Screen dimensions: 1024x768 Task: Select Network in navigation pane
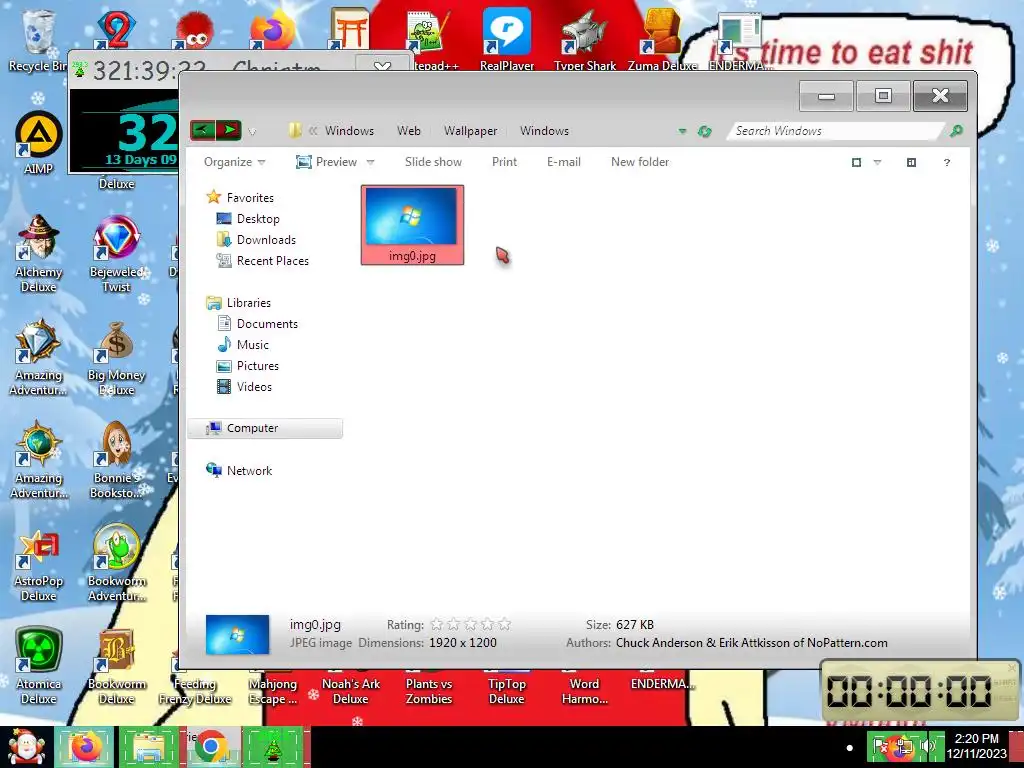[x=239, y=470]
